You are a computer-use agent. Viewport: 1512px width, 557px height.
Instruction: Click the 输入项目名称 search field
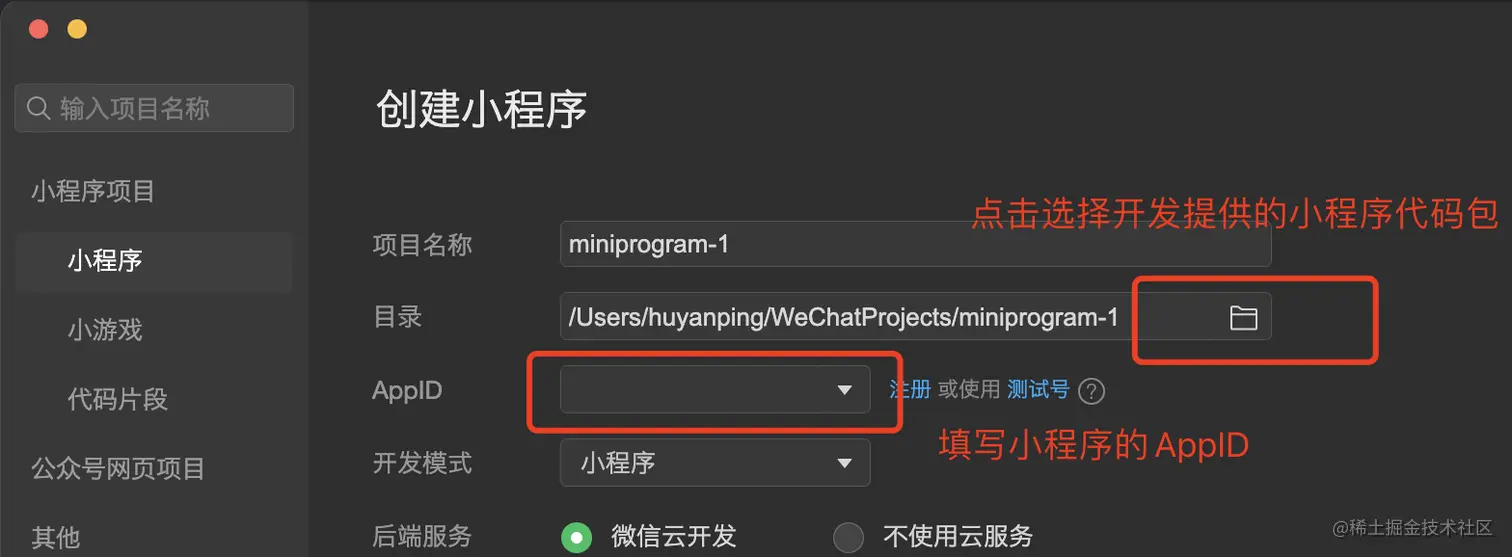pos(154,108)
